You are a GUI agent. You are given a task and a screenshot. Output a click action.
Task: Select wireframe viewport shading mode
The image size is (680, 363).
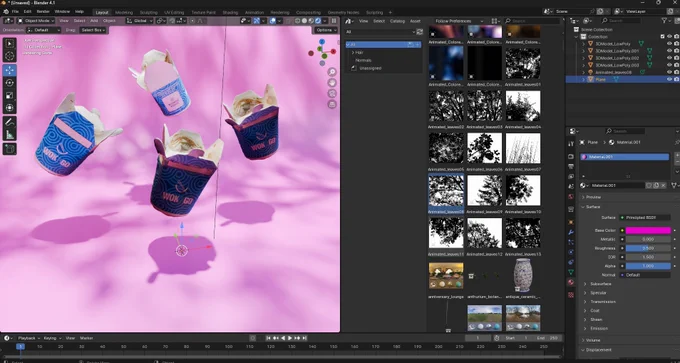point(298,20)
